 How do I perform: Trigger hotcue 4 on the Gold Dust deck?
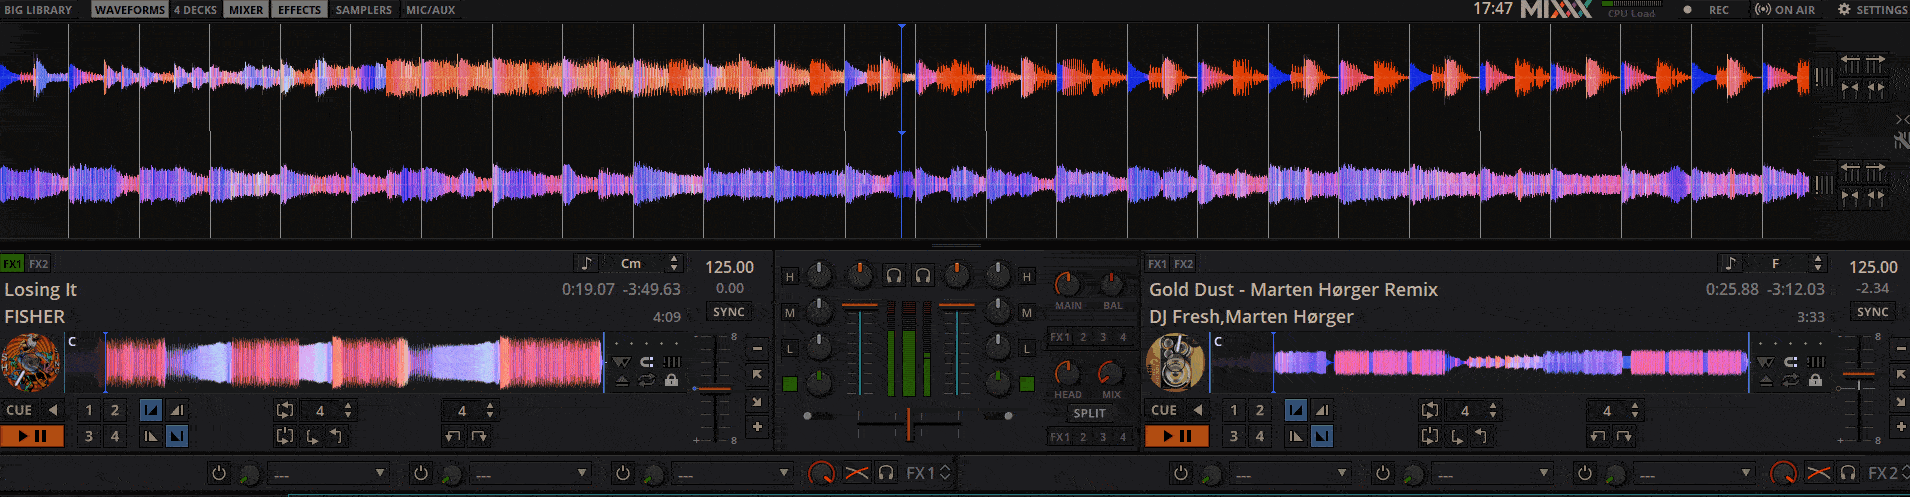[1260, 436]
